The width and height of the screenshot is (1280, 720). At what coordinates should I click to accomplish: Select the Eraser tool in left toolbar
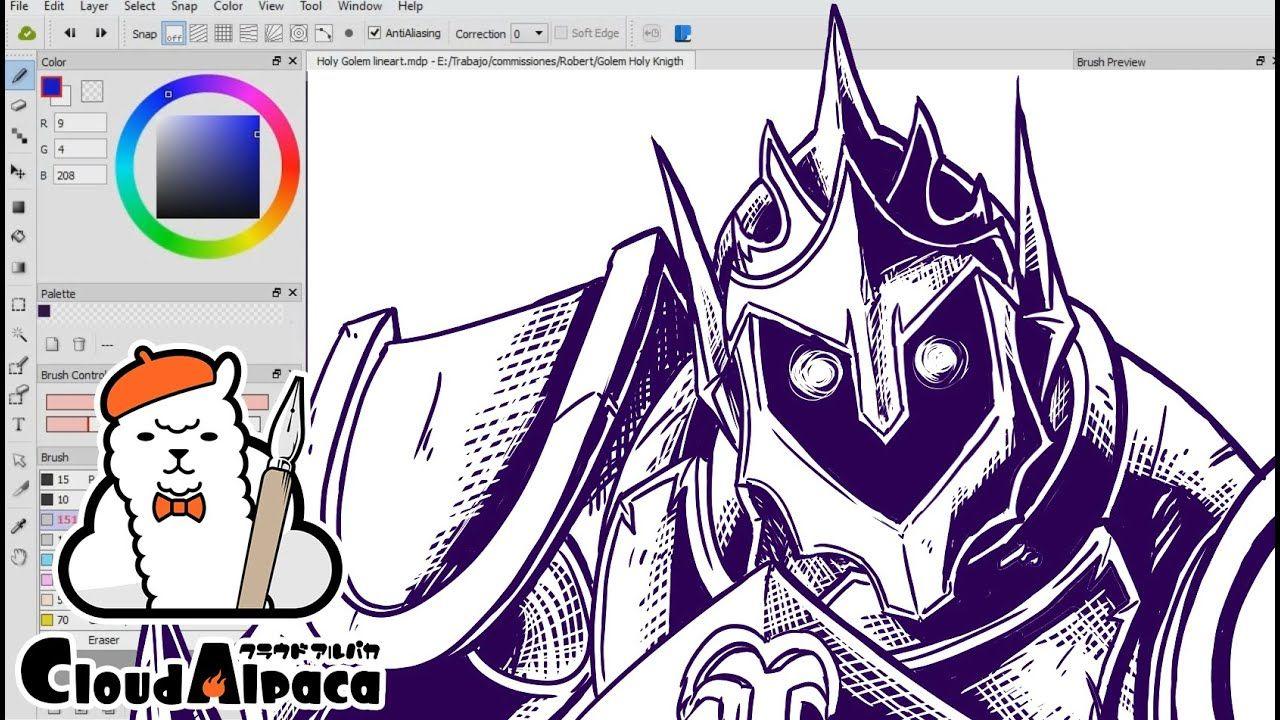18,106
